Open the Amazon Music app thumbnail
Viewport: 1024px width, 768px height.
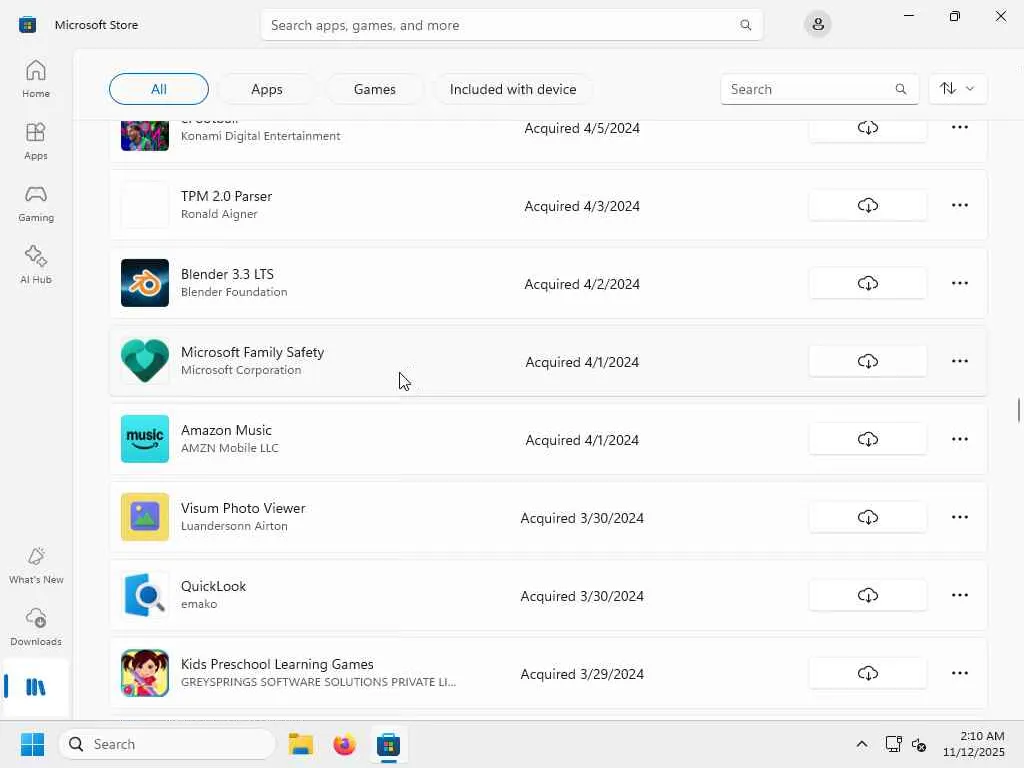(x=145, y=439)
